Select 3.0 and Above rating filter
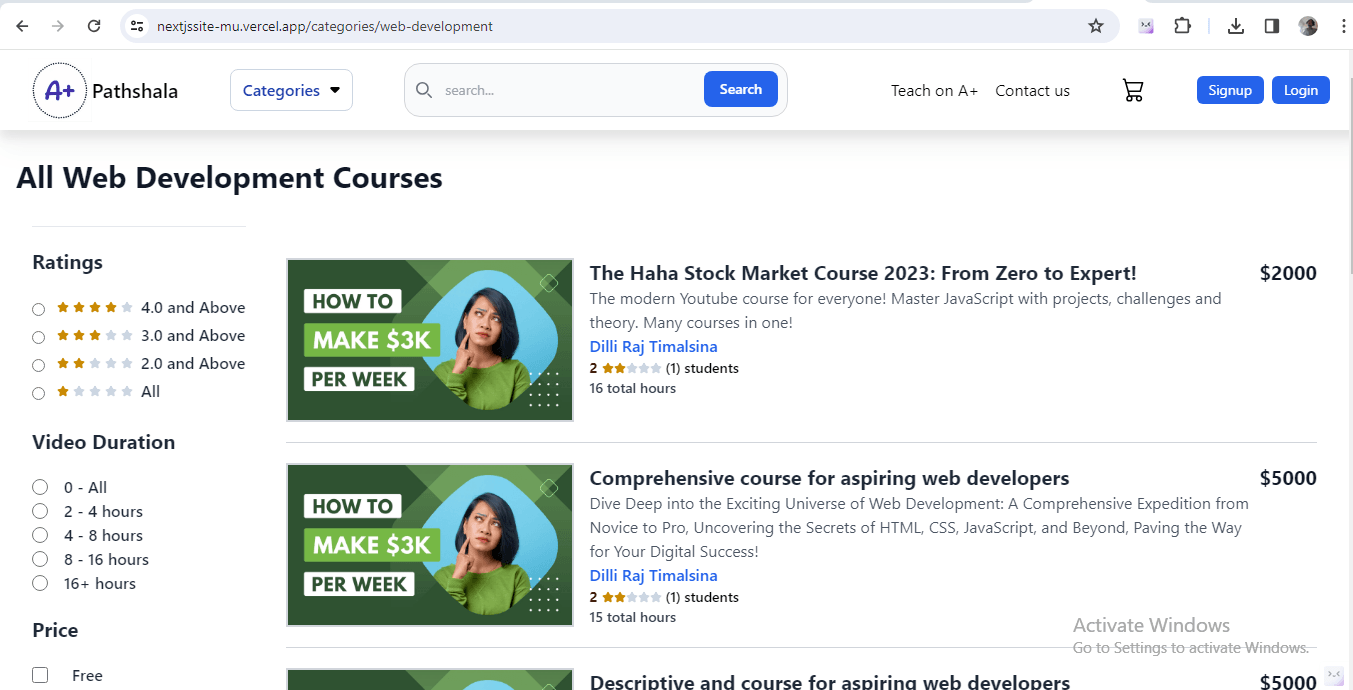This screenshot has height=690, width=1353. click(x=38, y=337)
